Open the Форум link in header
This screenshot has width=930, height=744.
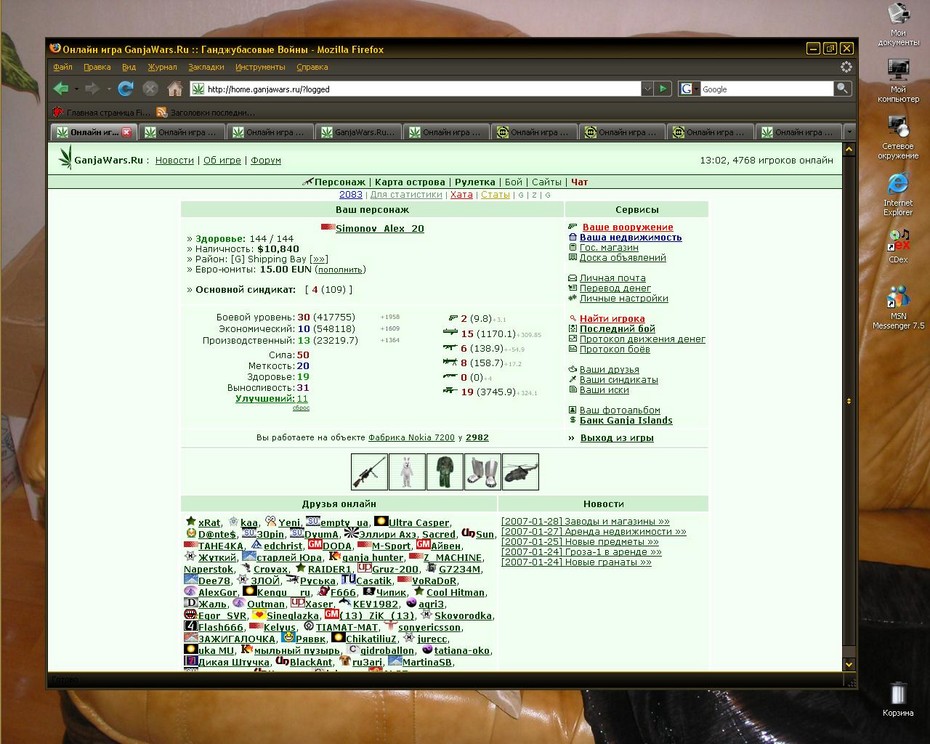pos(266,160)
